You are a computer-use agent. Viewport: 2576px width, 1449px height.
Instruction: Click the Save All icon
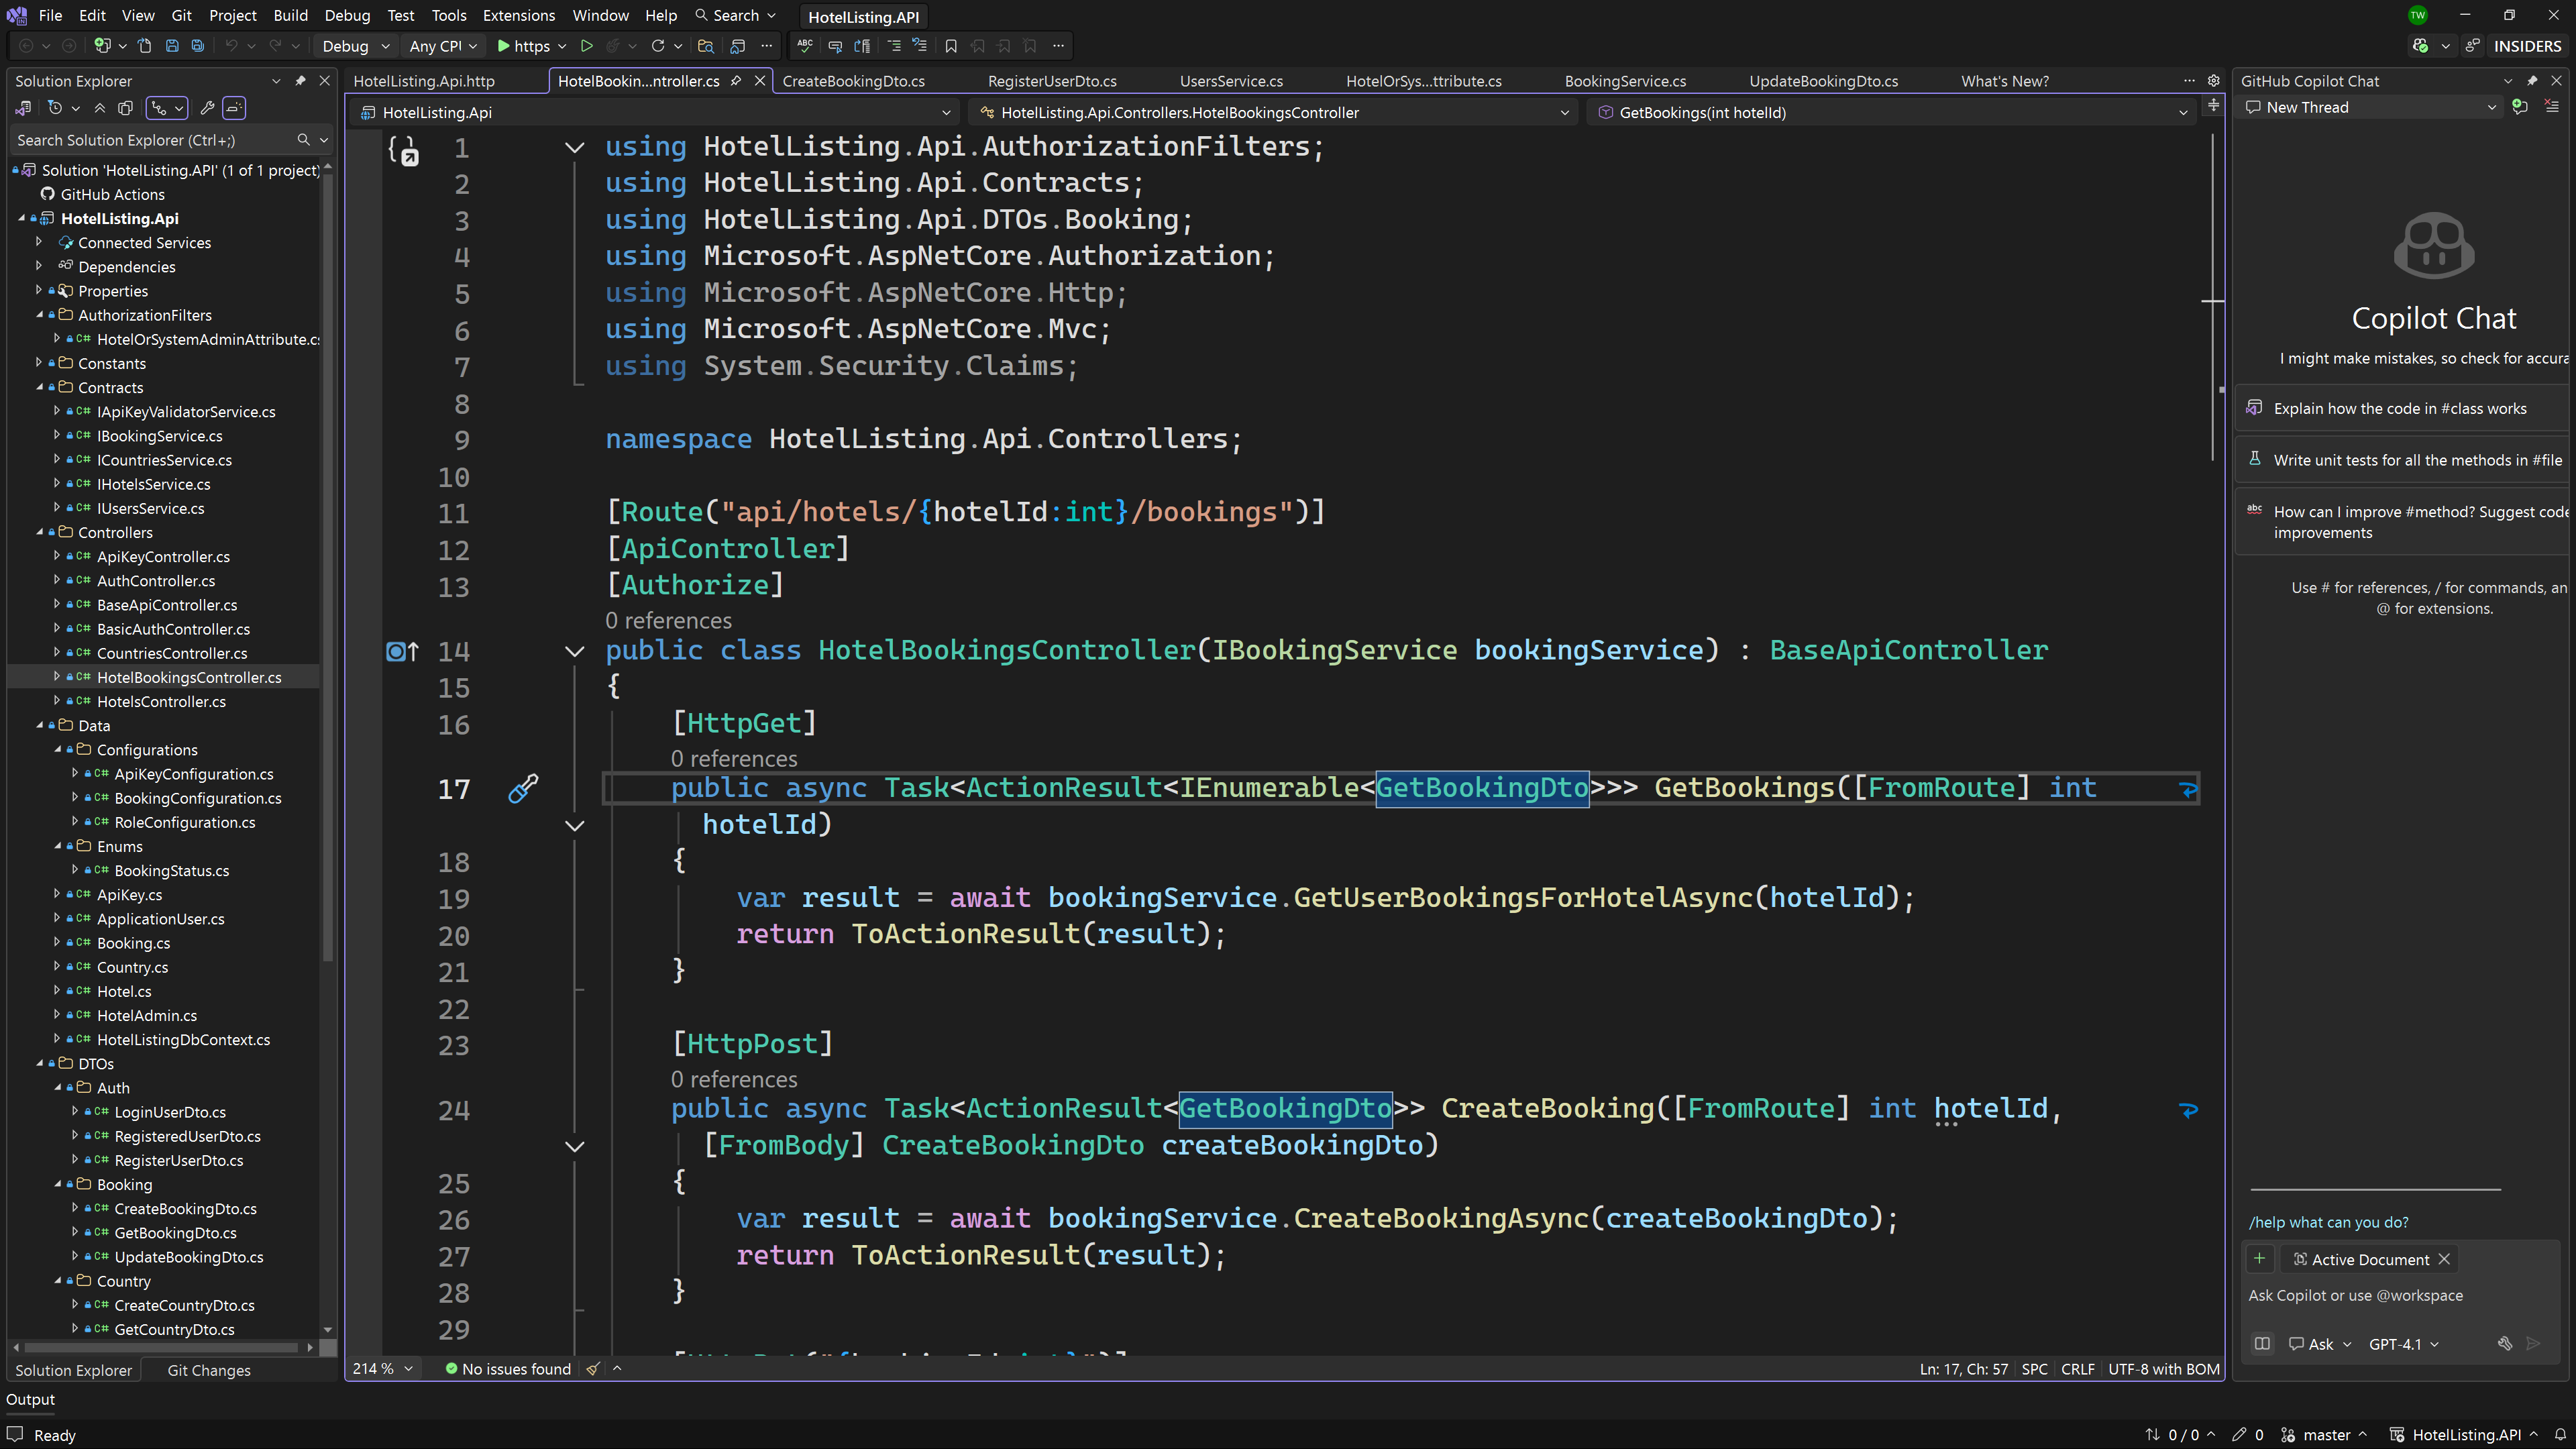197,45
